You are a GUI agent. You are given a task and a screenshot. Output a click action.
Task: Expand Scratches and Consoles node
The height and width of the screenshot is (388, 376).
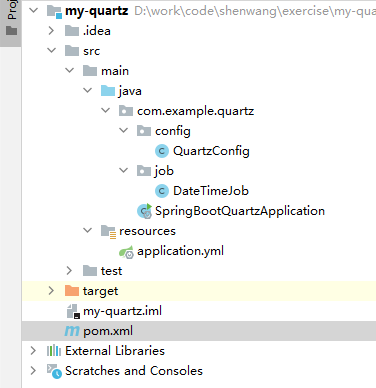point(33,371)
